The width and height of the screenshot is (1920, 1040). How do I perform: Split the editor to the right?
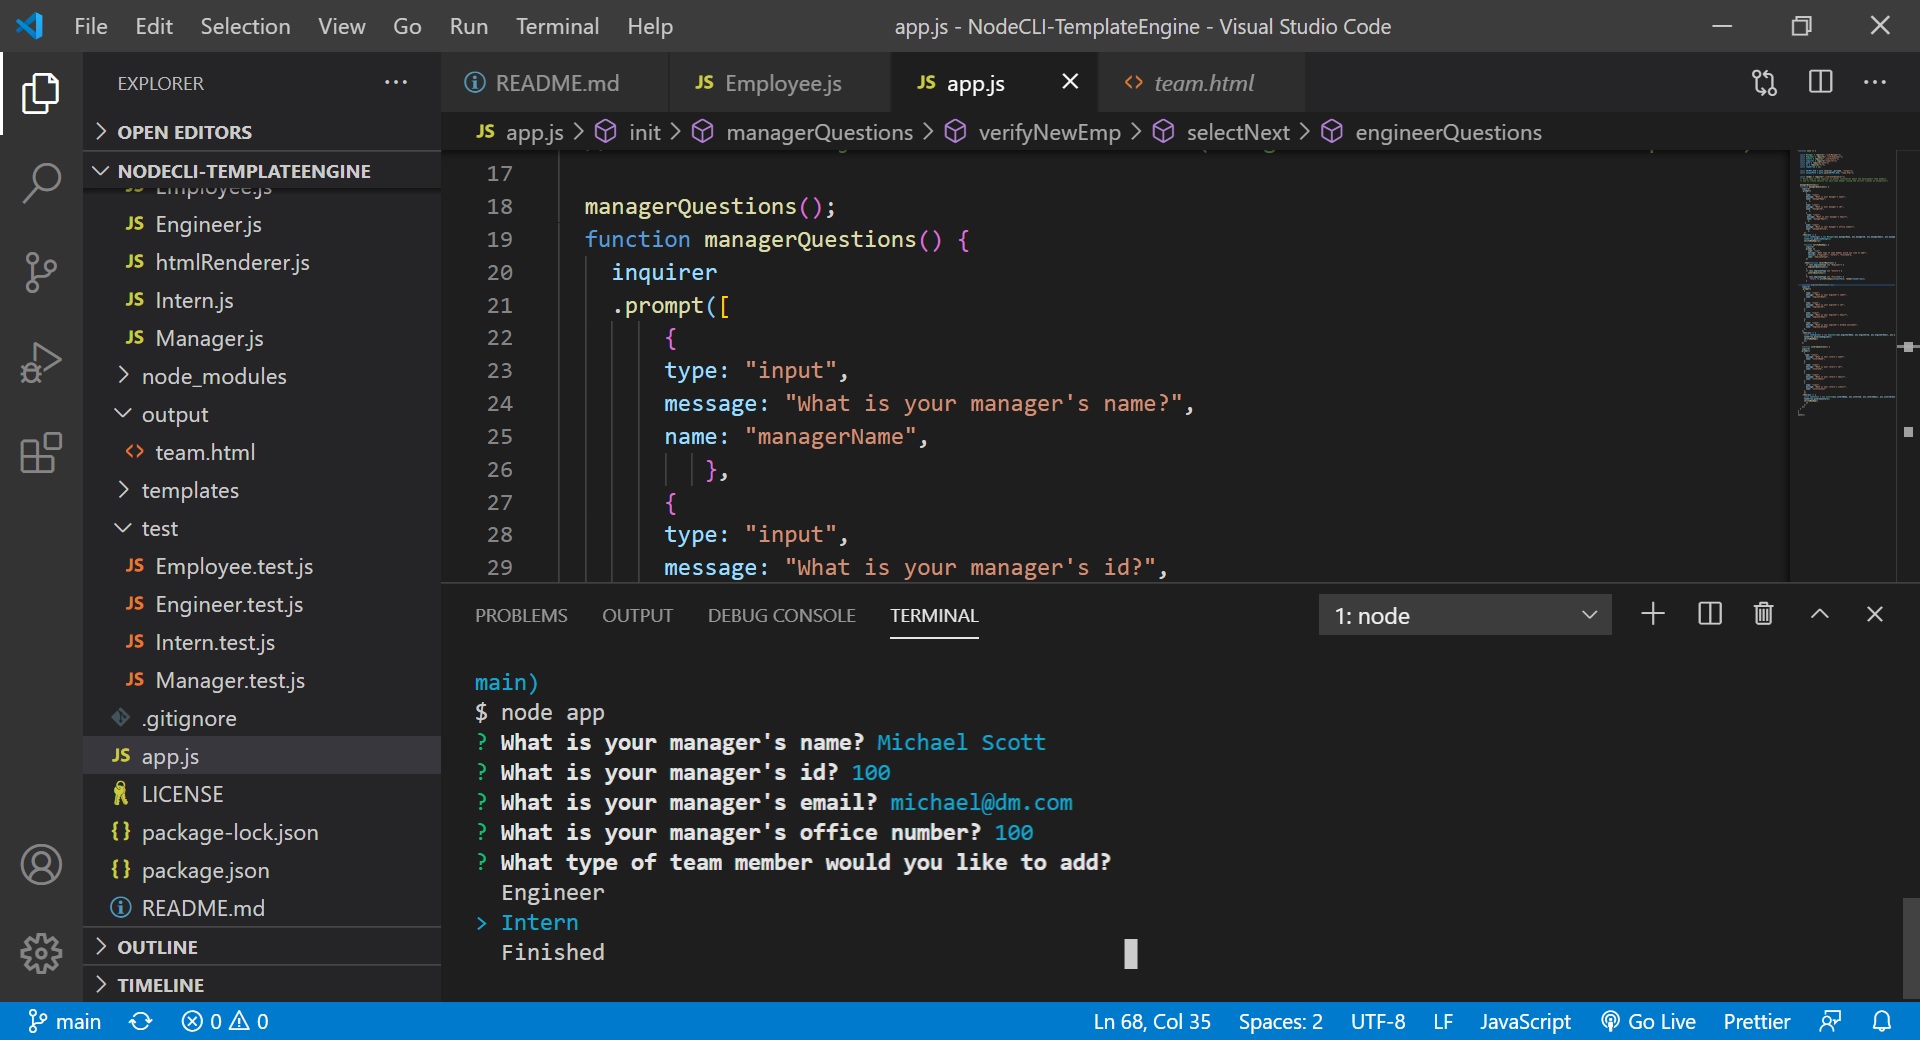(1821, 82)
